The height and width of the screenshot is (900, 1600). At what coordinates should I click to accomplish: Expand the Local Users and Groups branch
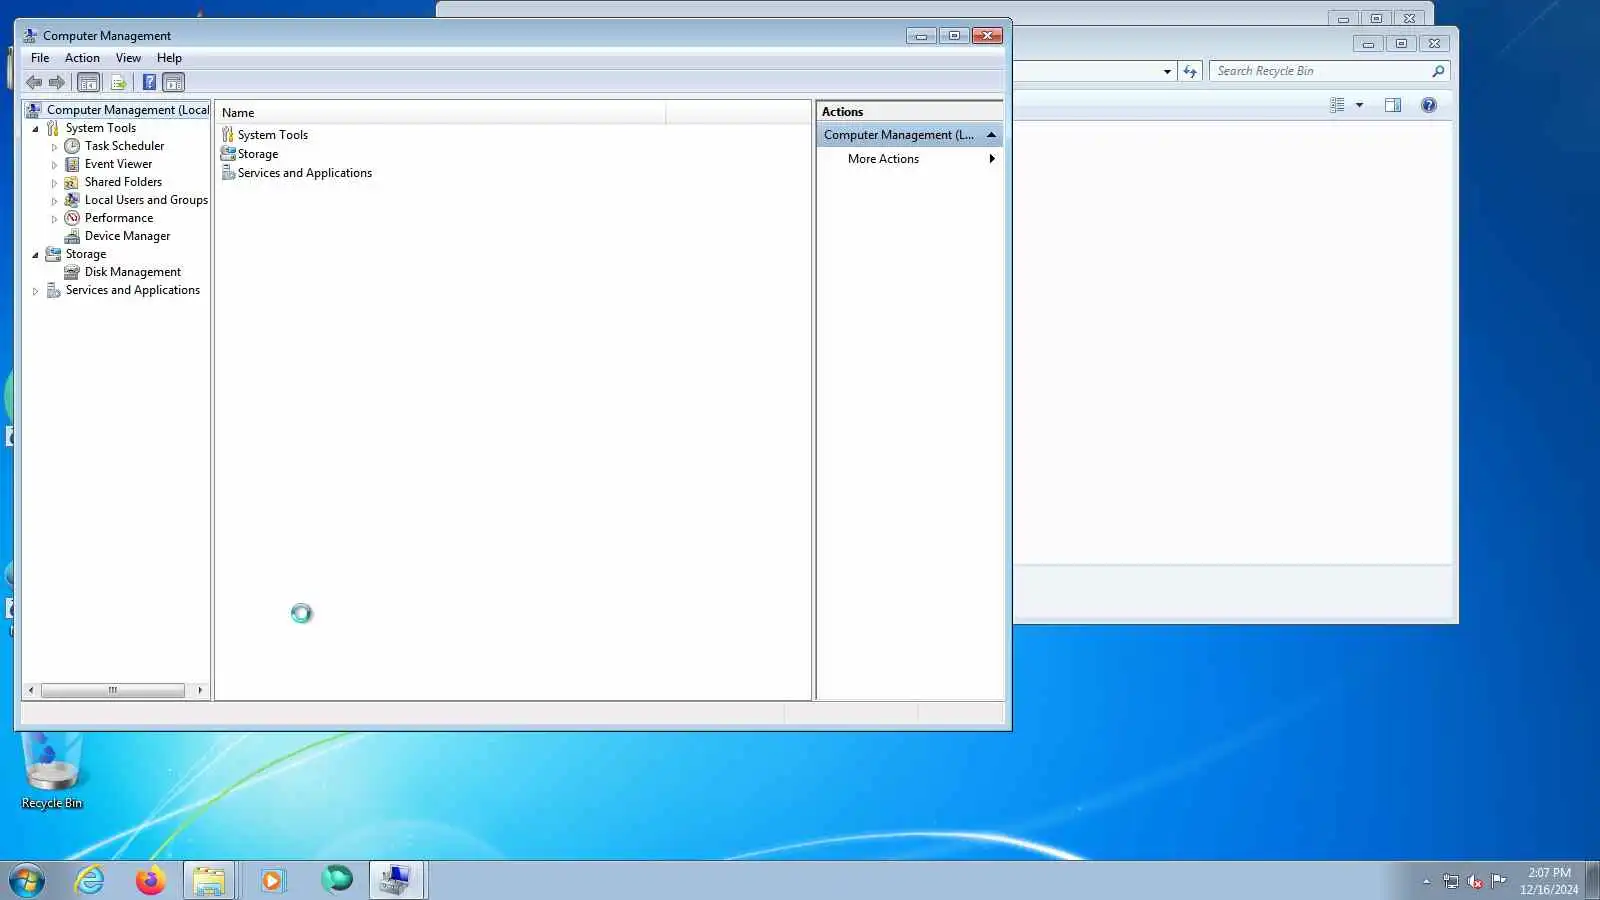(55, 201)
